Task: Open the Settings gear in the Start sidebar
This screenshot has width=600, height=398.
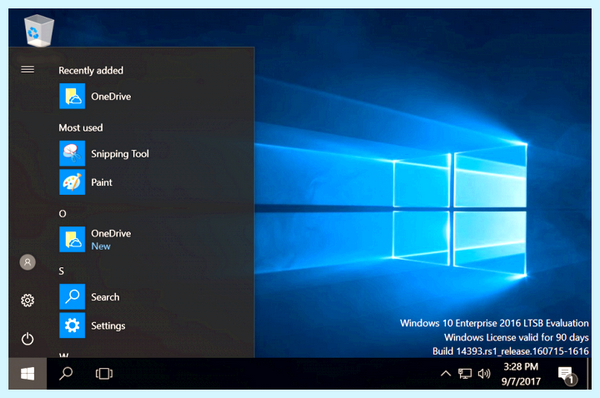Action: pyautogui.click(x=28, y=300)
